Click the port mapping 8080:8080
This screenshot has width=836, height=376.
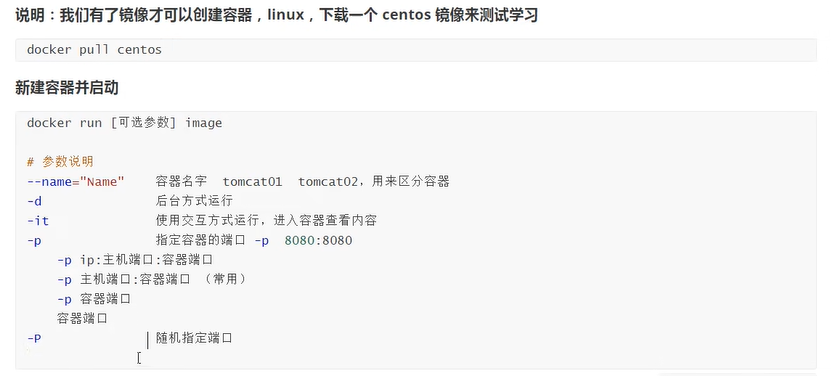point(318,241)
